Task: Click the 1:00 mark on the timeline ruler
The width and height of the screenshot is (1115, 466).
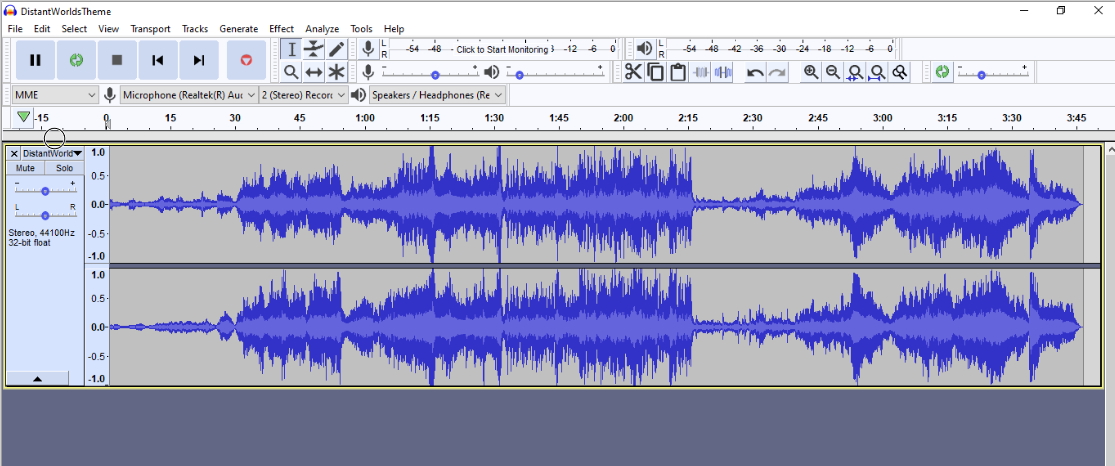Action: pyautogui.click(x=365, y=118)
